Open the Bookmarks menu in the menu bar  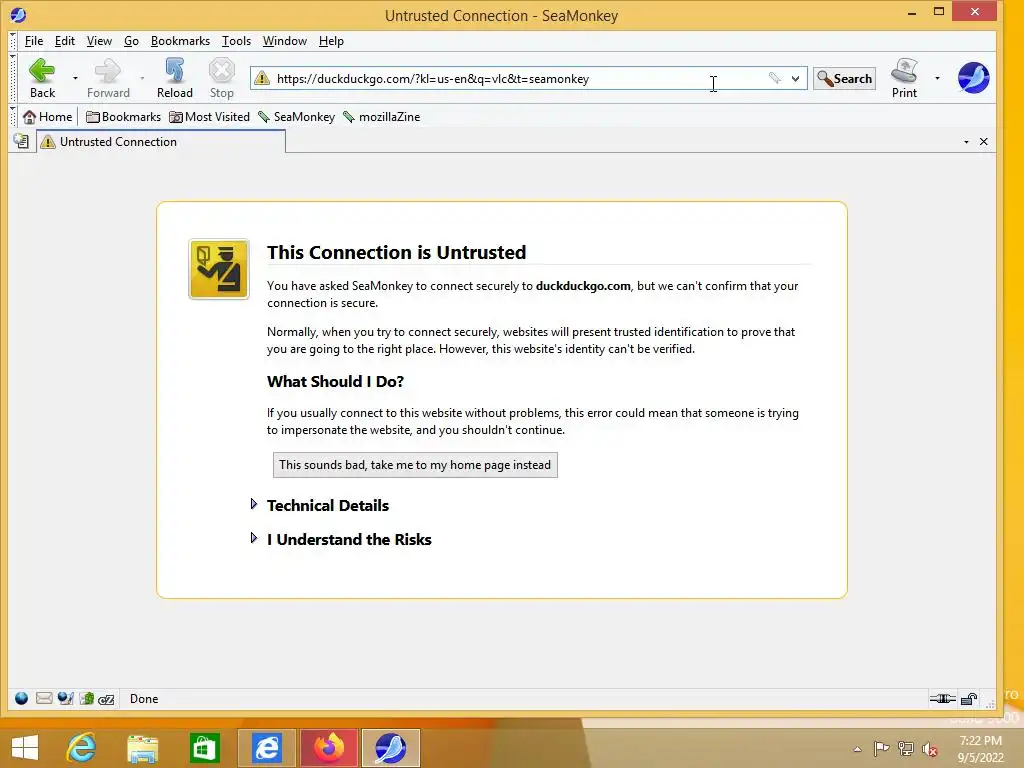click(x=180, y=41)
